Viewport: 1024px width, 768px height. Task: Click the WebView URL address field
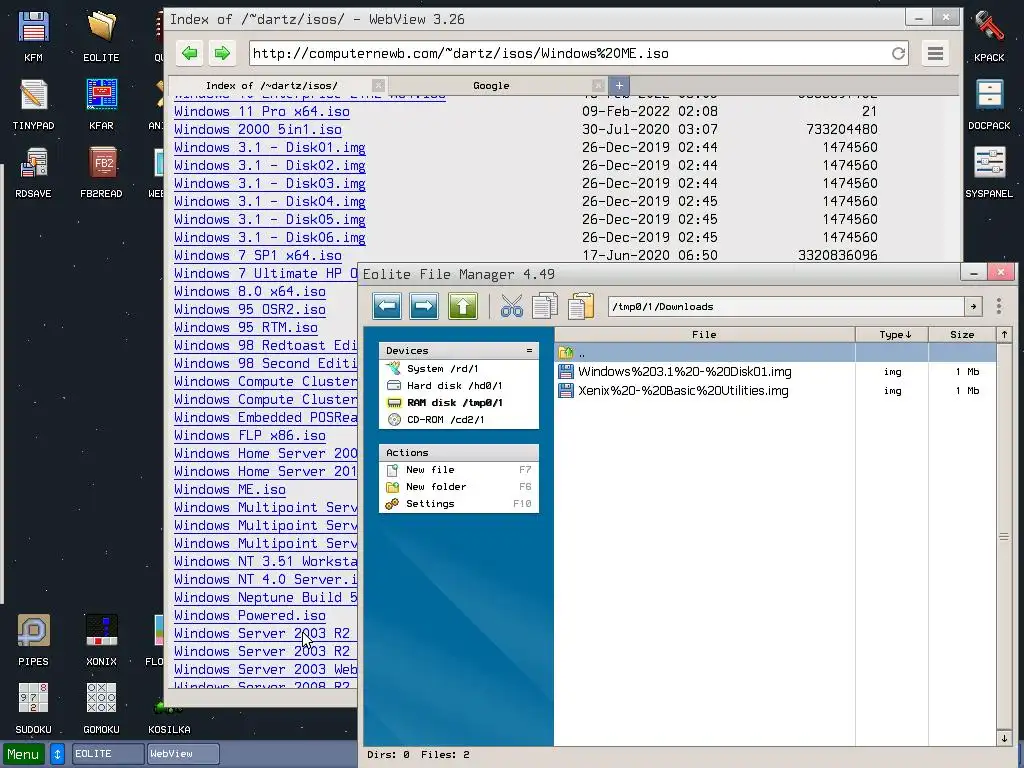pos(568,54)
